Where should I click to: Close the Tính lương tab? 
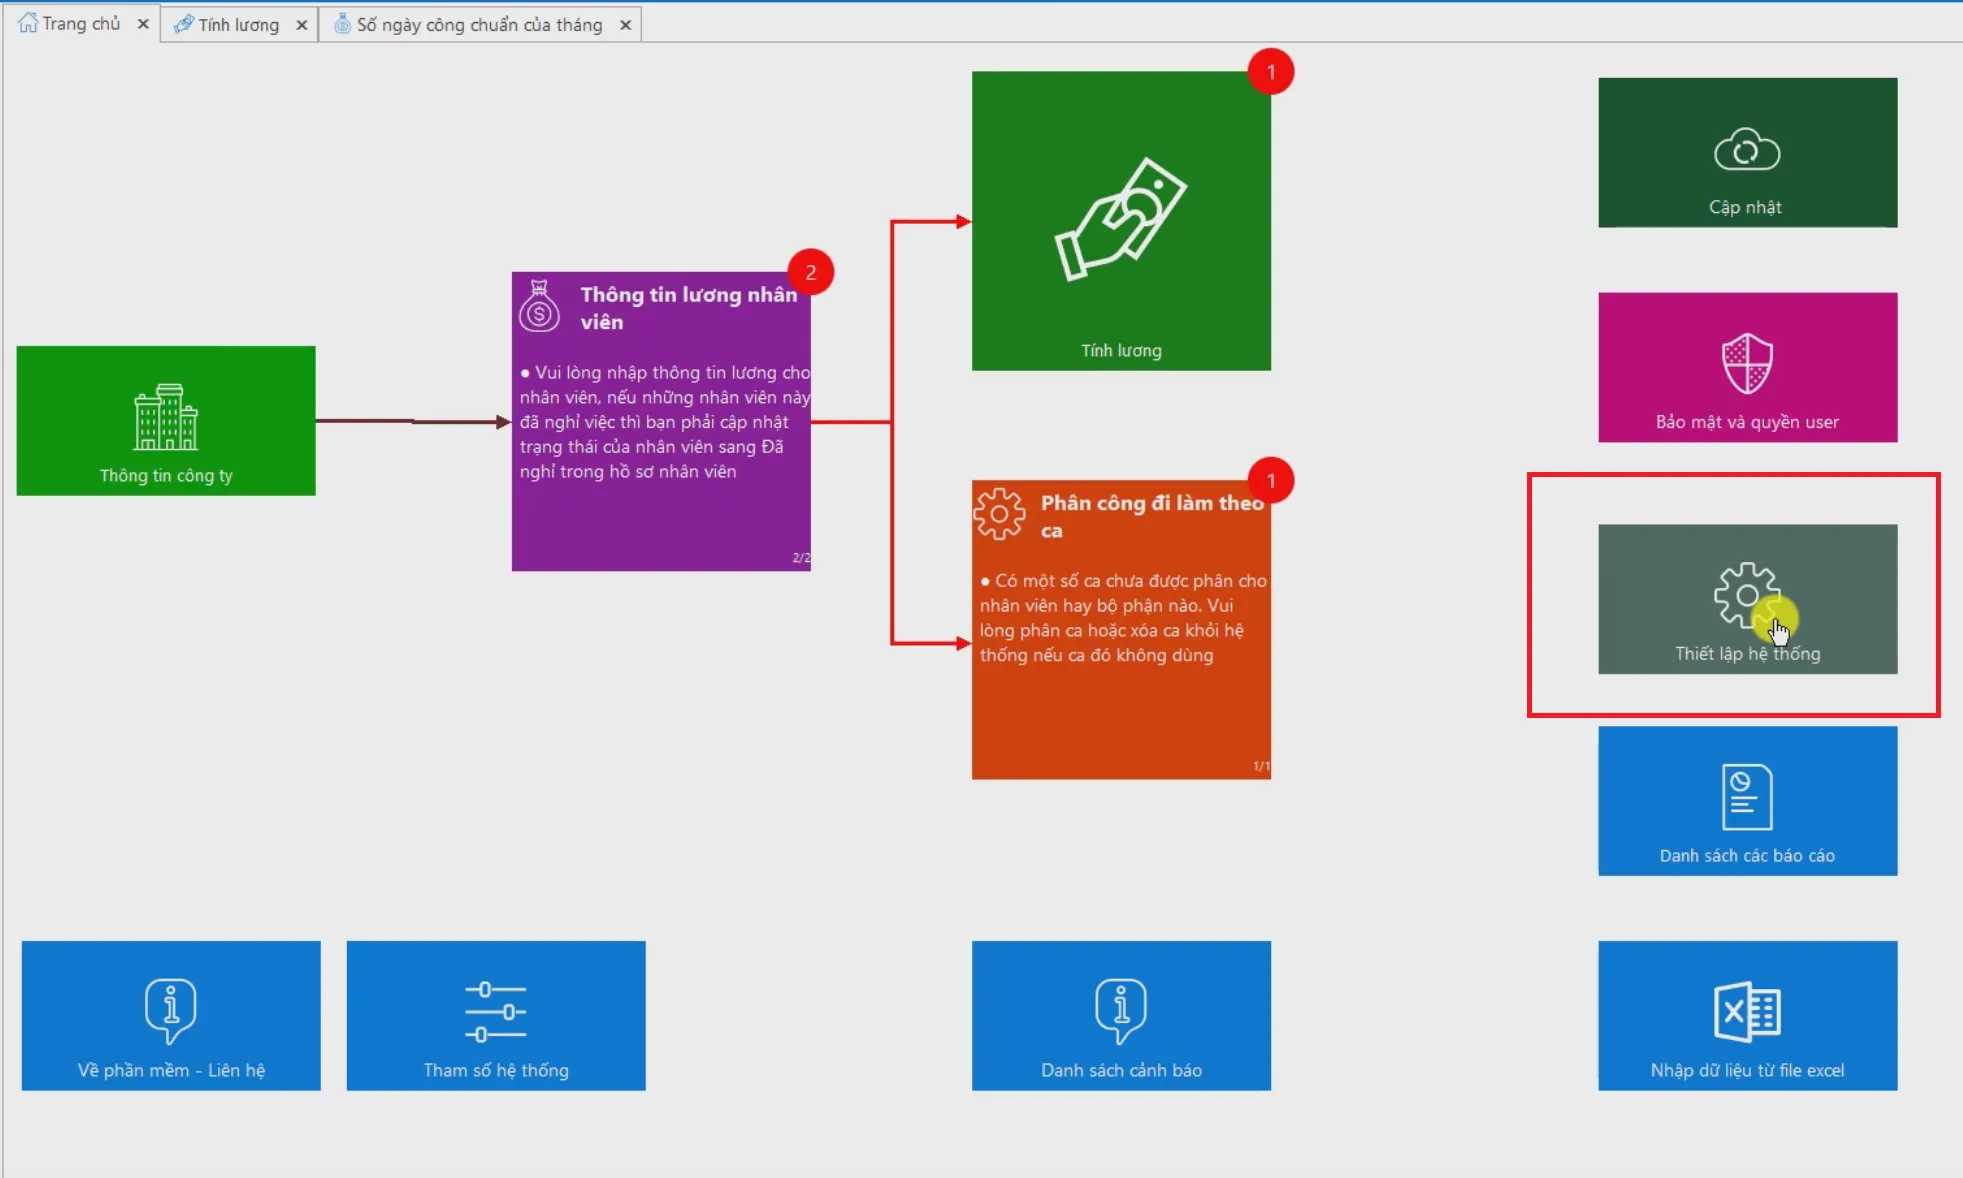point(301,25)
